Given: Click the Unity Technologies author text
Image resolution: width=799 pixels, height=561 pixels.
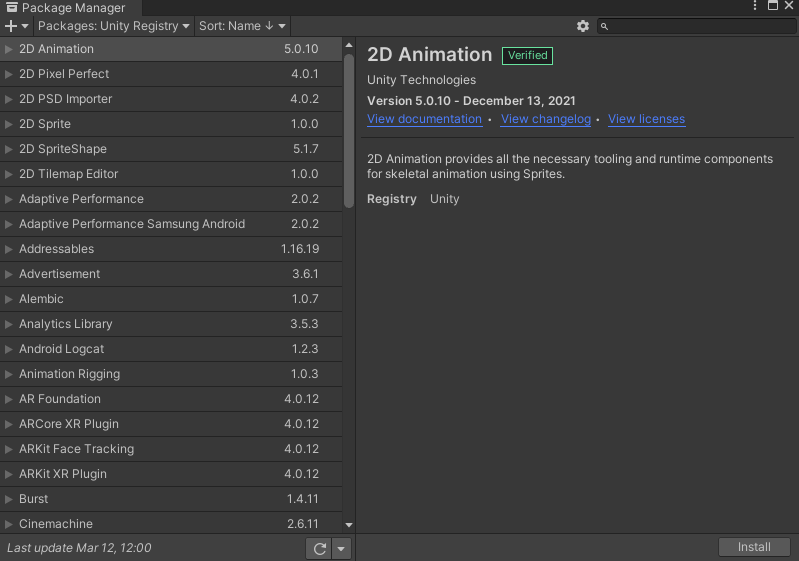Looking at the screenshot, I should click(x=421, y=80).
